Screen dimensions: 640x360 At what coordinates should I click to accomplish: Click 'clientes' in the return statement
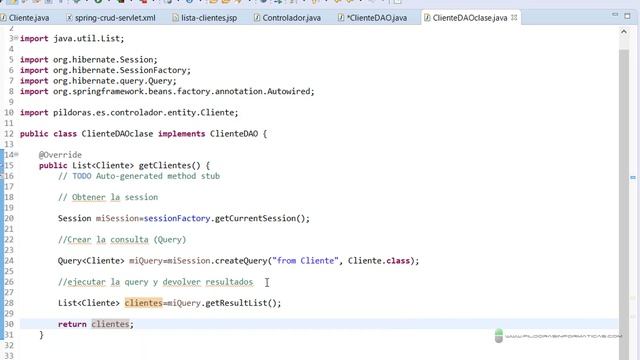(110, 324)
